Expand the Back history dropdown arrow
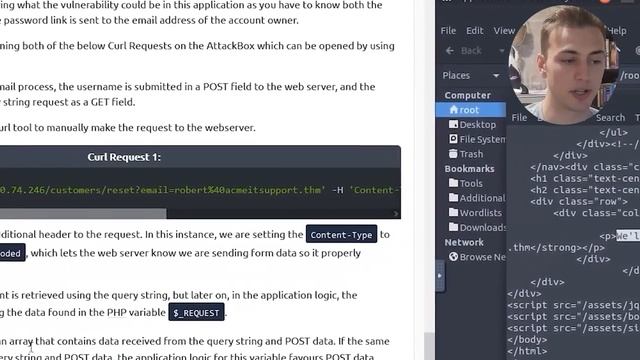 pos(501,51)
